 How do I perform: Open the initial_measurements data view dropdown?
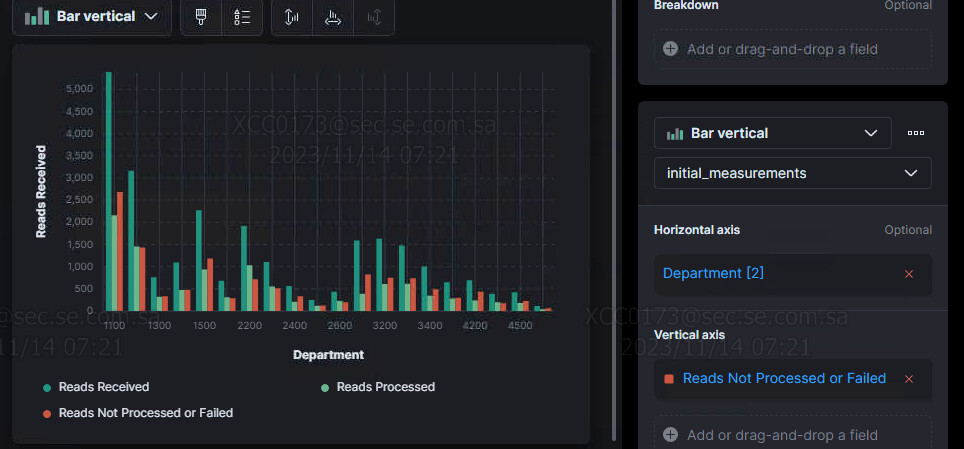point(792,173)
